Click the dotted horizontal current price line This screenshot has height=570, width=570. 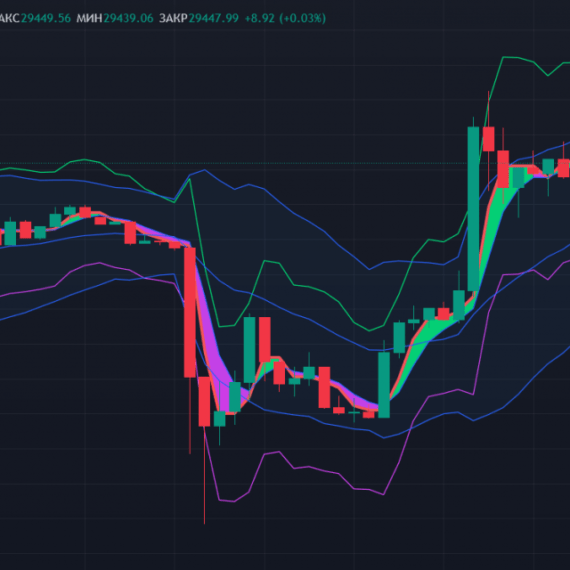click(x=285, y=163)
